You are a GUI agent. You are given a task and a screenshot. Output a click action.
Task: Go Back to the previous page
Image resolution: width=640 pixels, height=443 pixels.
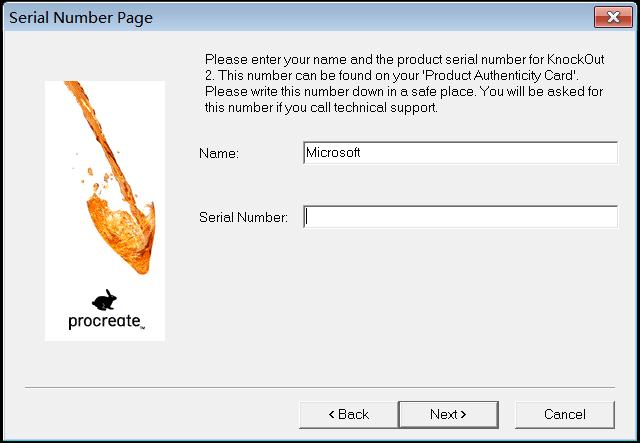[349, 414]
